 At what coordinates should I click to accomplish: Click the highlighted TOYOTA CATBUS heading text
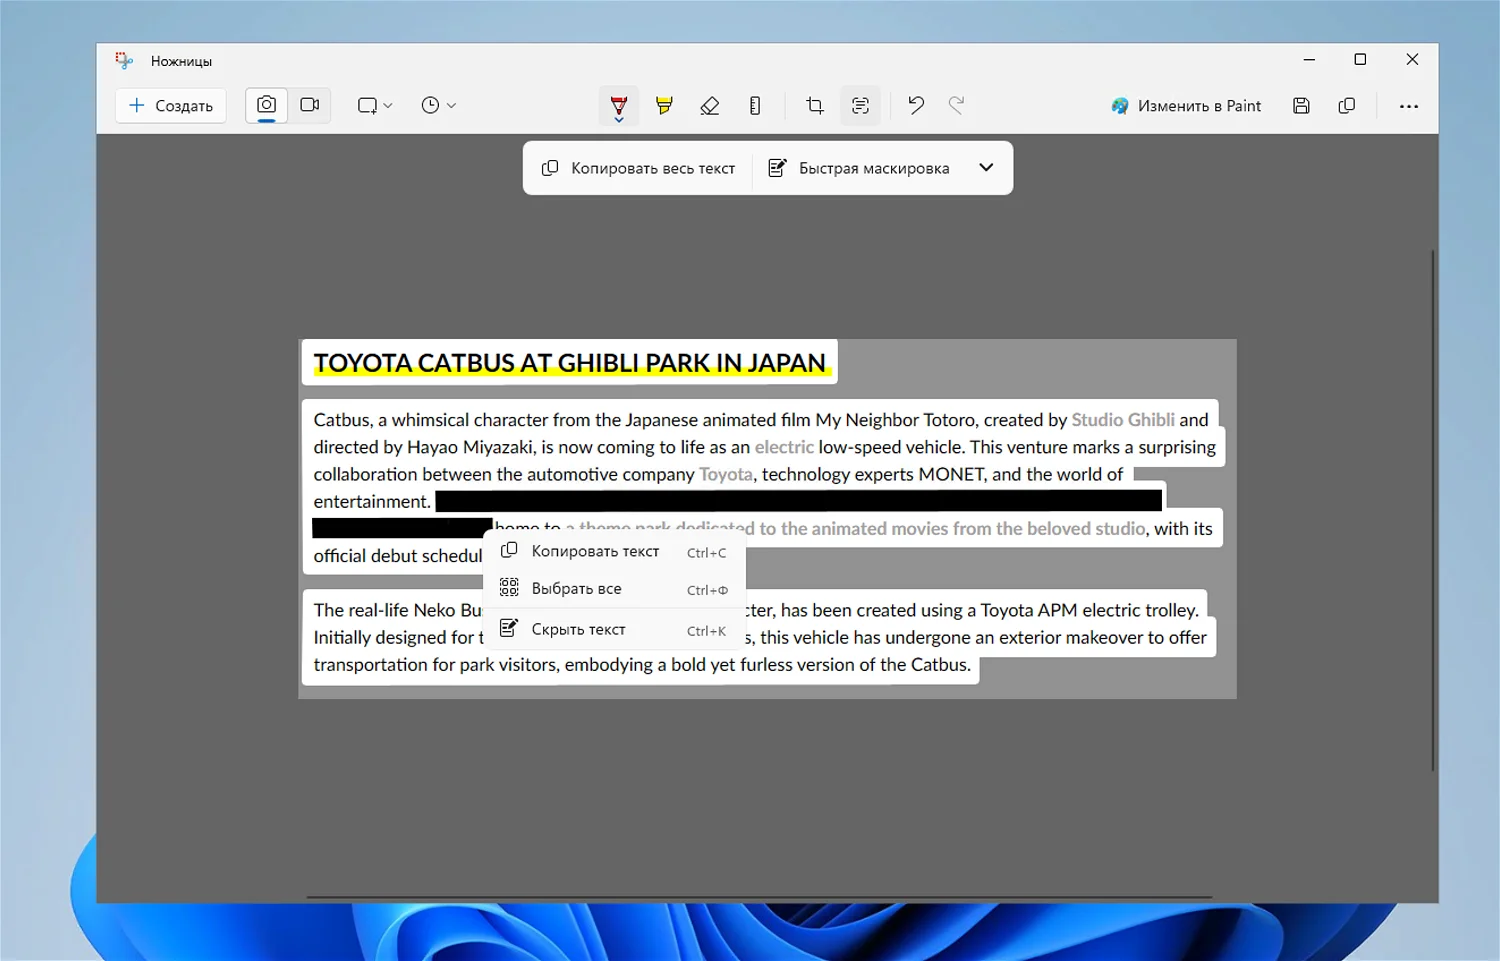(570, 363)
